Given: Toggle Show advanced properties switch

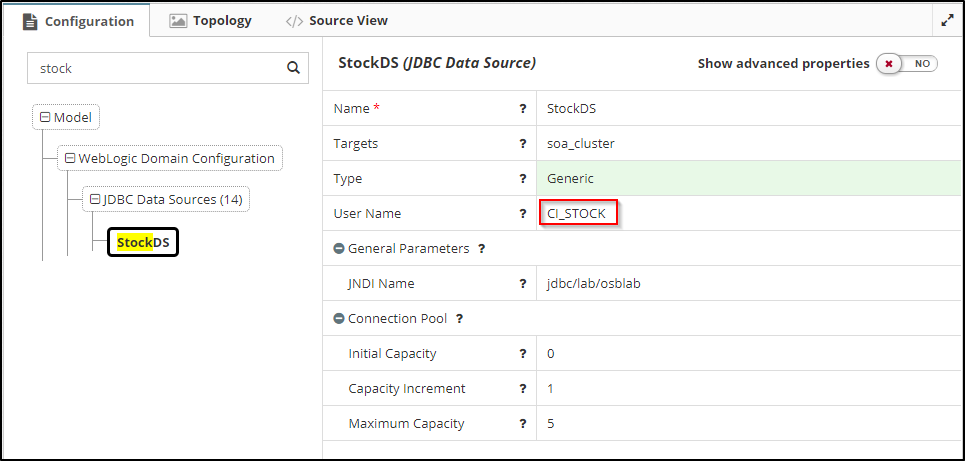Looking at the screenshot, I should (906, 63).
